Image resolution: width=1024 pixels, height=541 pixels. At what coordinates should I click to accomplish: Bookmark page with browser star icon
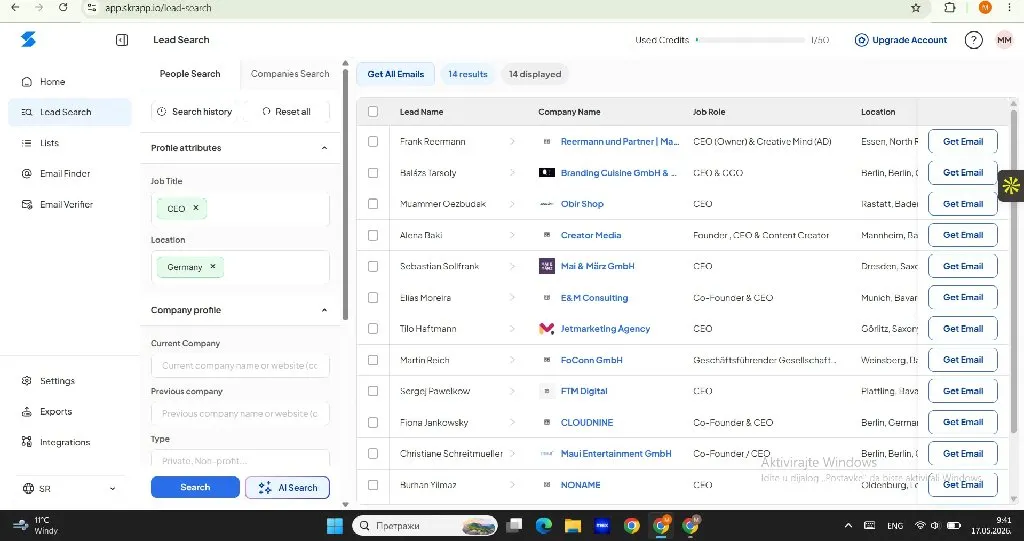(x=916, y=8)
